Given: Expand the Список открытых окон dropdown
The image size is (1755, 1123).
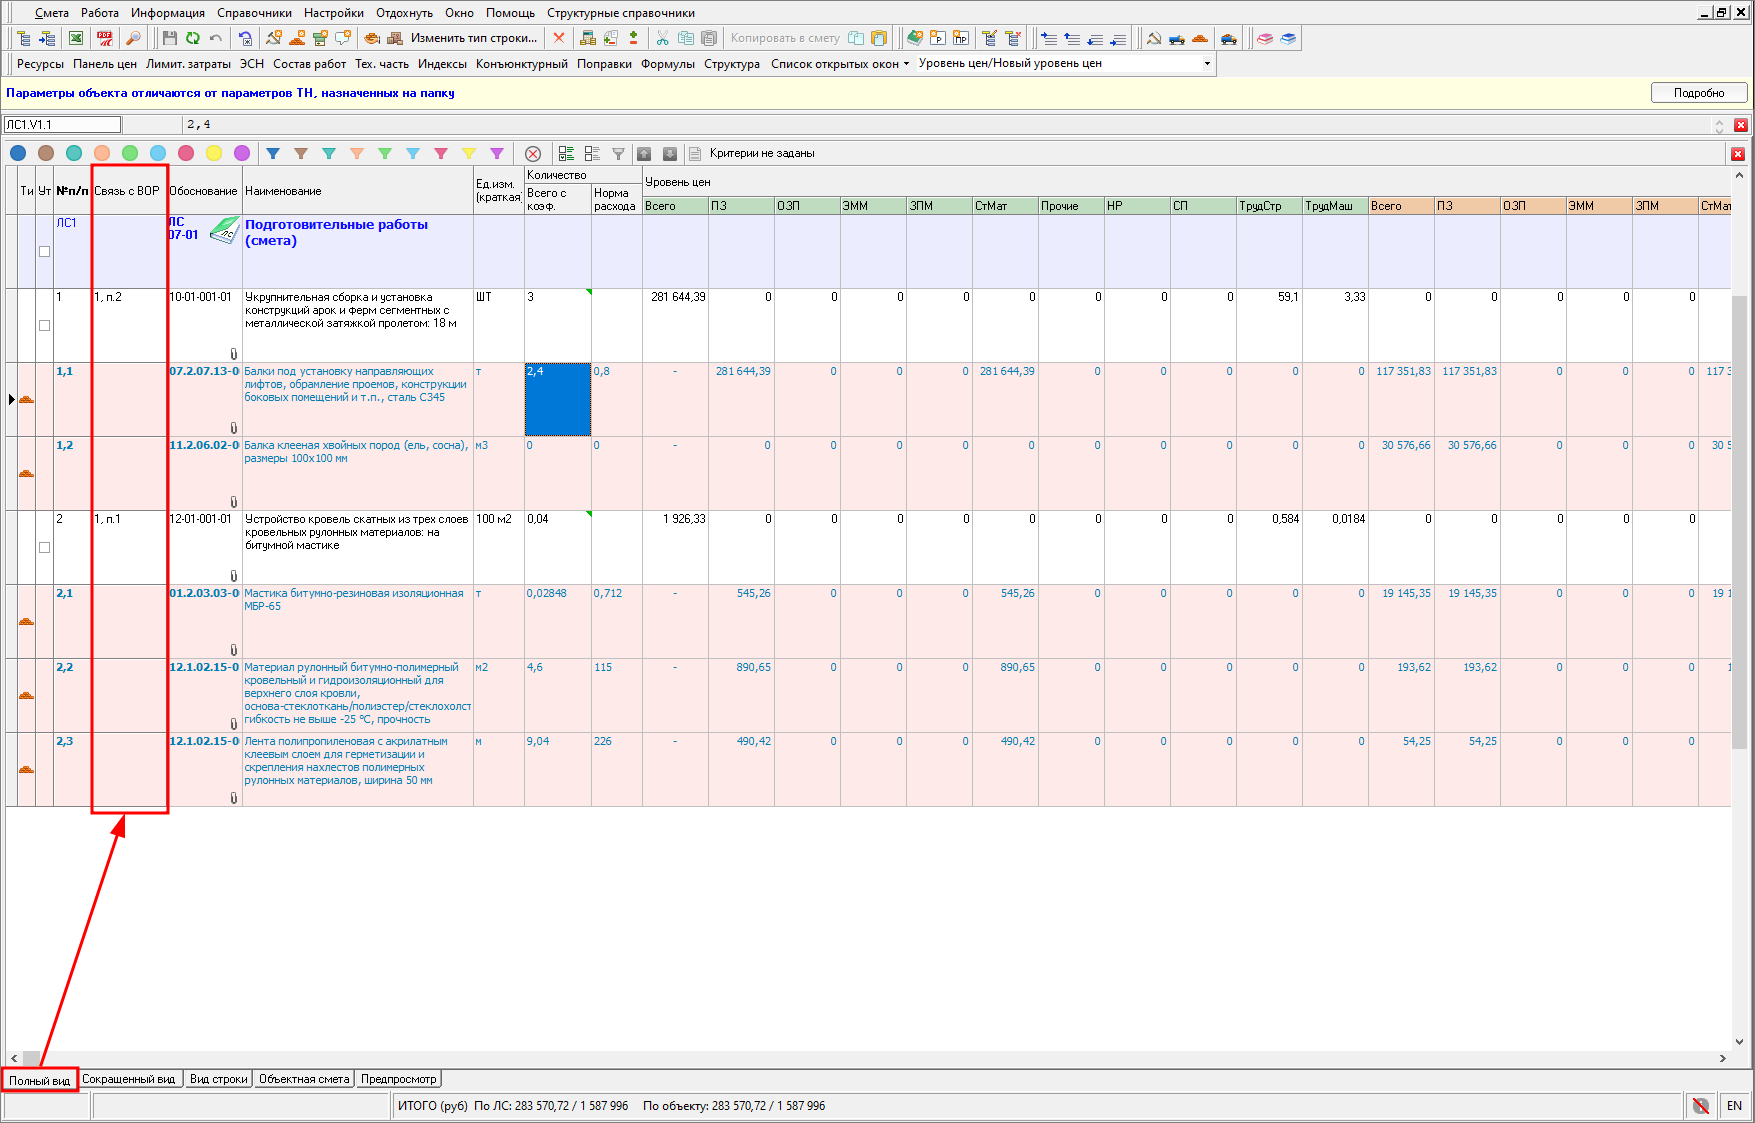Looking at the screenshot, I should [840, 63].
